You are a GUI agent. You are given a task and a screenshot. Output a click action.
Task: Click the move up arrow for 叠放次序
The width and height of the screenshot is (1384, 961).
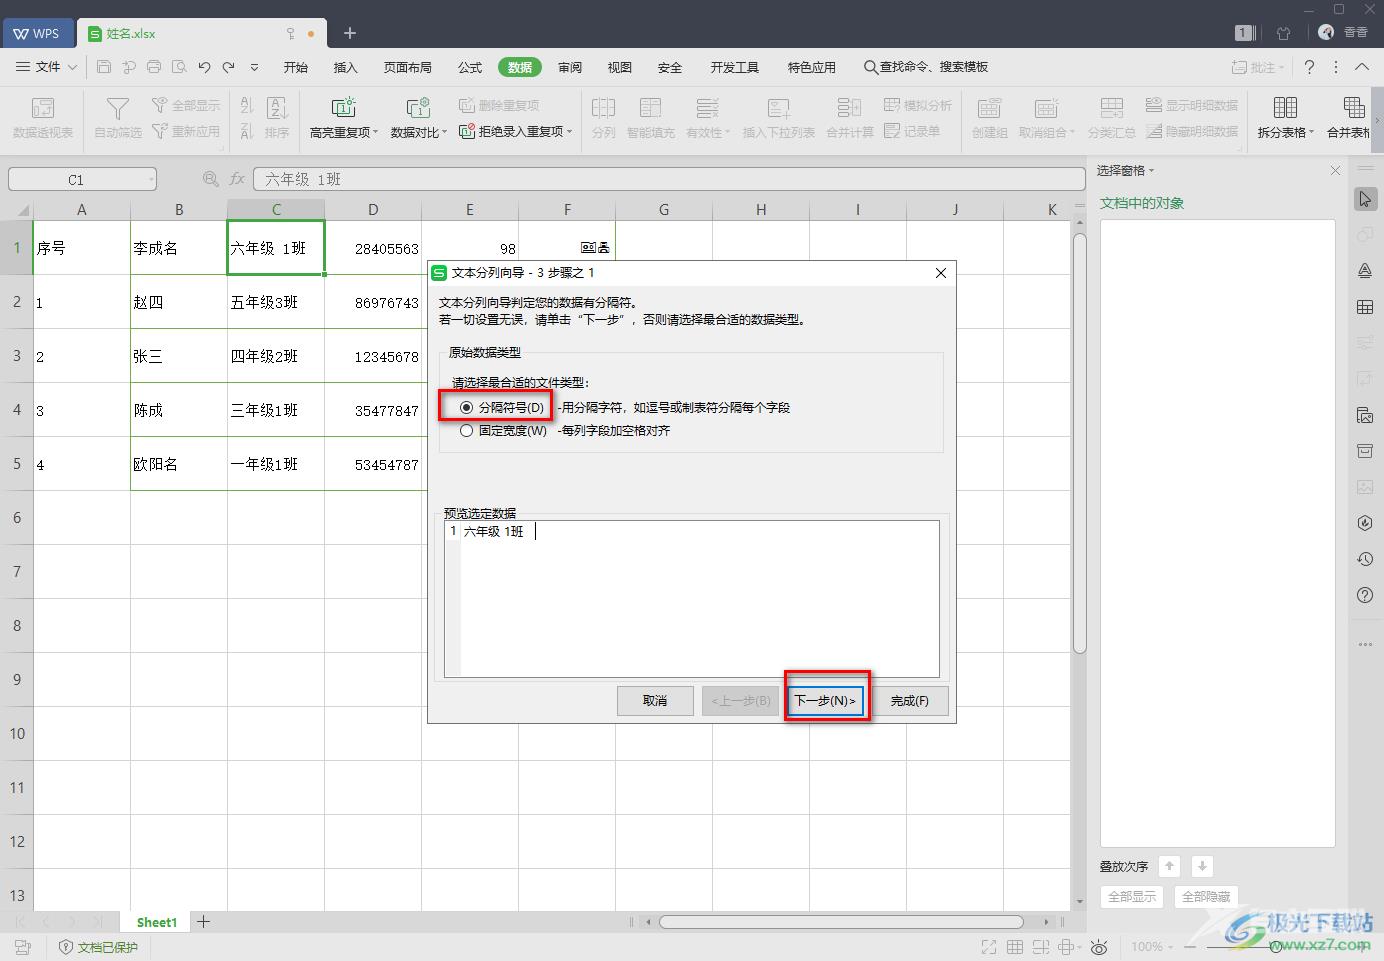1169,866
